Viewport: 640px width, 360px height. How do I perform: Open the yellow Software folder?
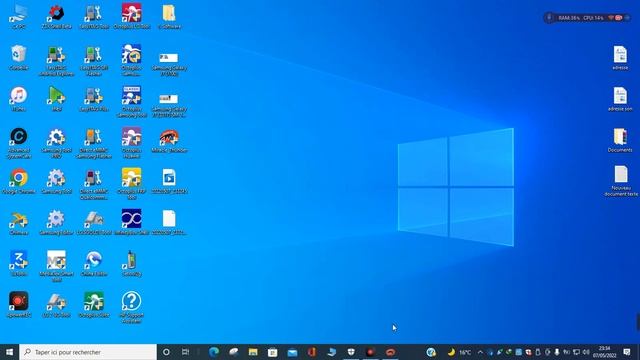point(169,16)
